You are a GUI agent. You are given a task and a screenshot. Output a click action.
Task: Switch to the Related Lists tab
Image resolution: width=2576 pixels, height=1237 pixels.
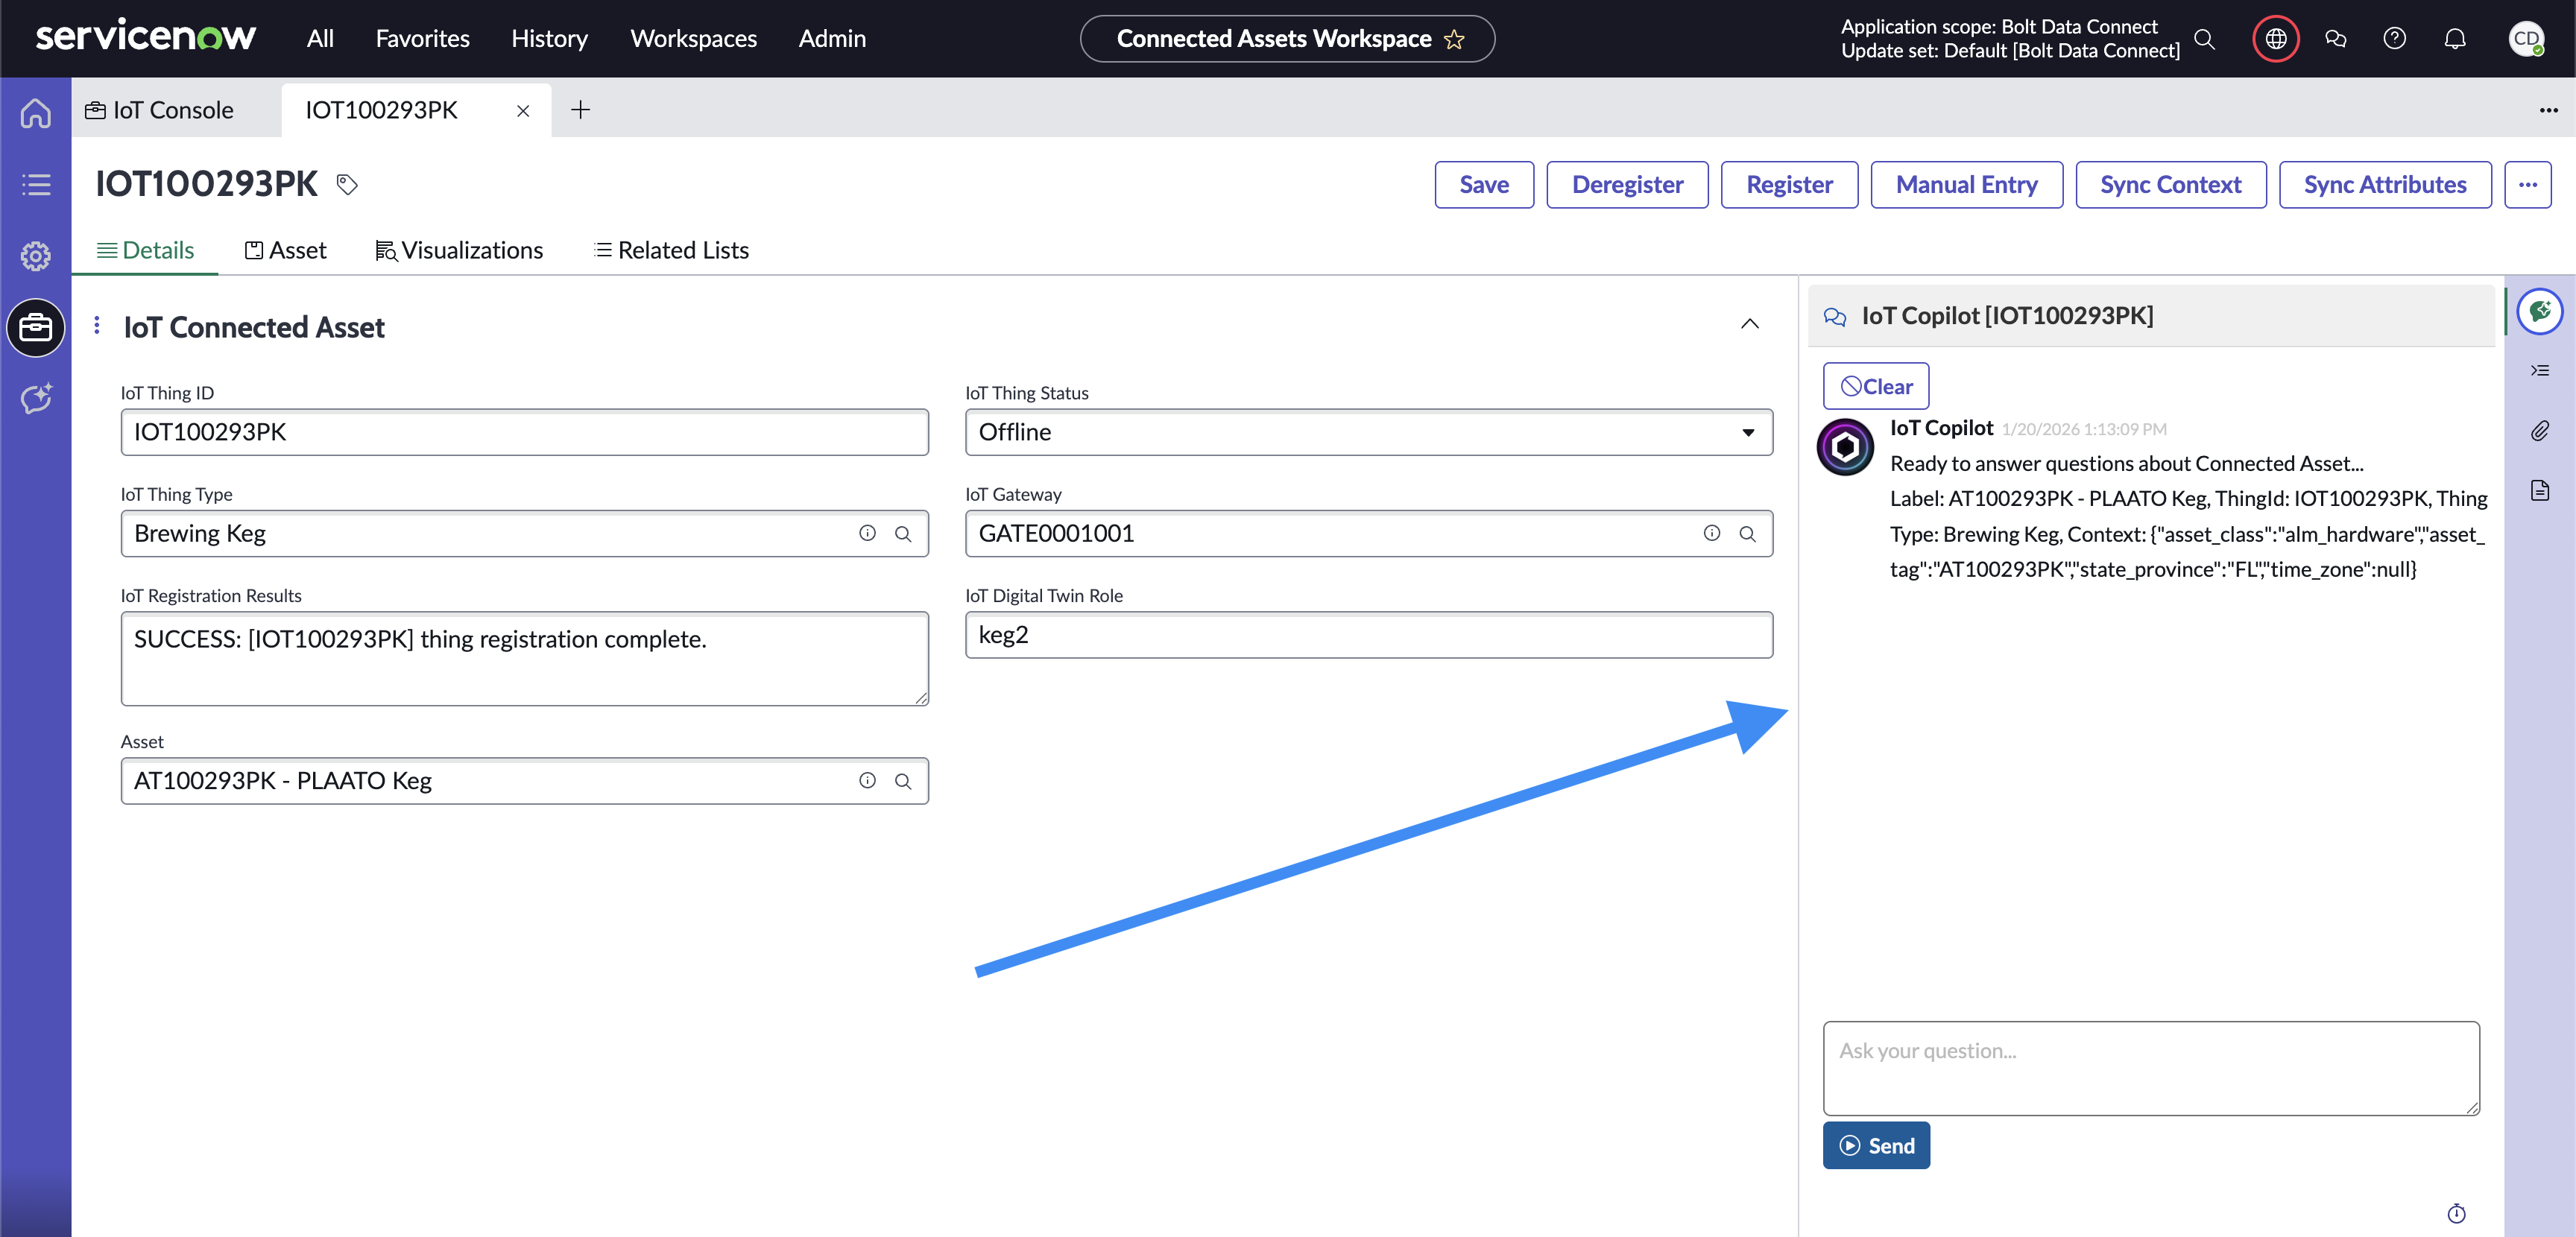click(671, 250)
